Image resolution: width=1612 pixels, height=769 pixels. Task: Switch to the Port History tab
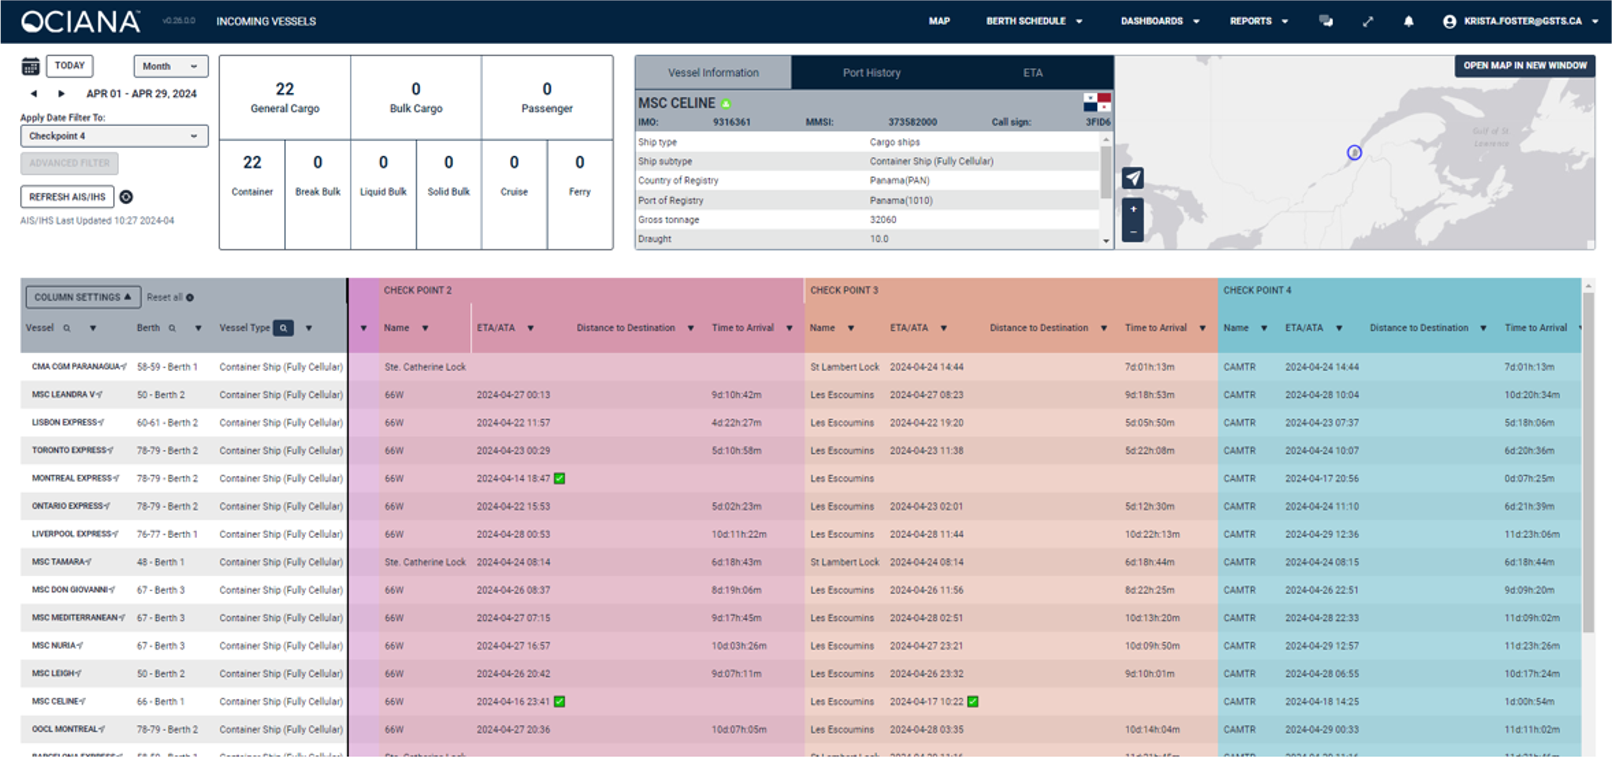point(871,73)
